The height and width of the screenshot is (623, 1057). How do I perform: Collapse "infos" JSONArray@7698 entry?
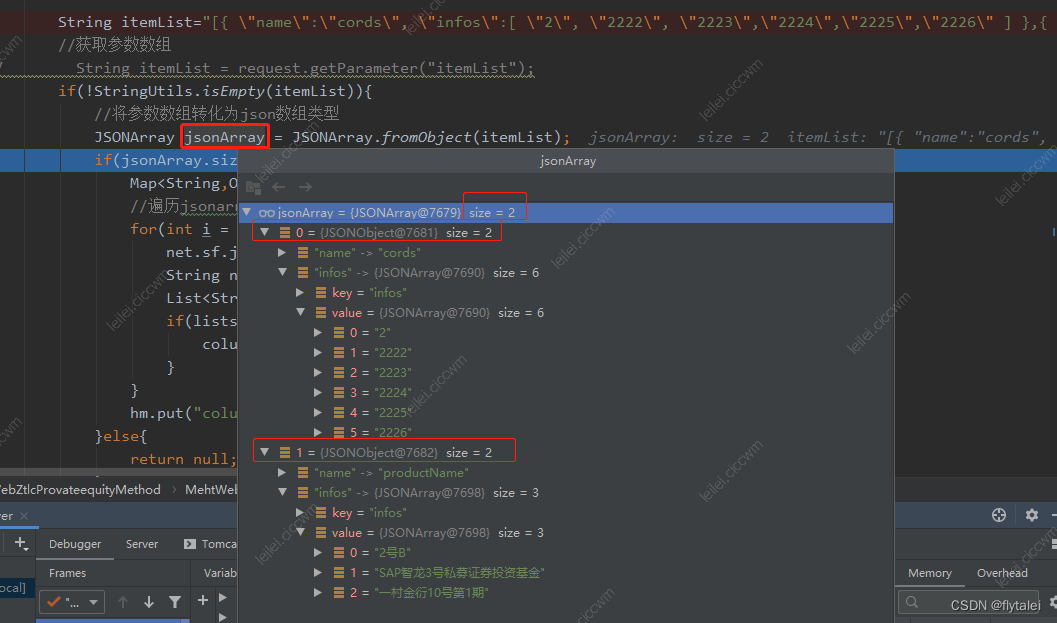283,492
